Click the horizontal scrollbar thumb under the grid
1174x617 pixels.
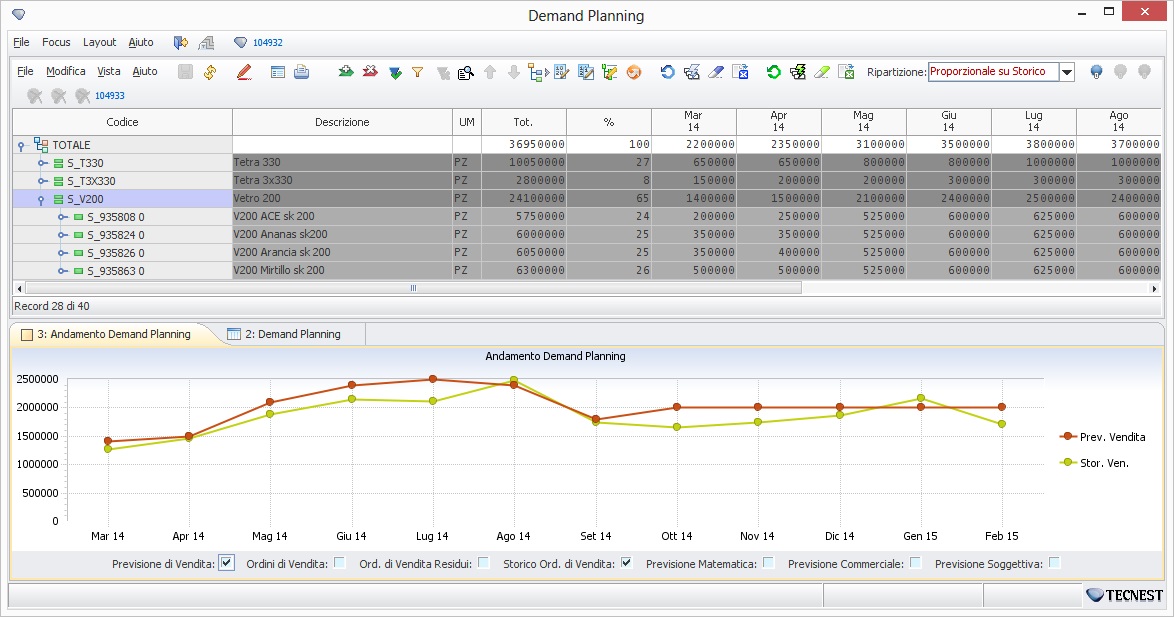(x=413, y=288)
